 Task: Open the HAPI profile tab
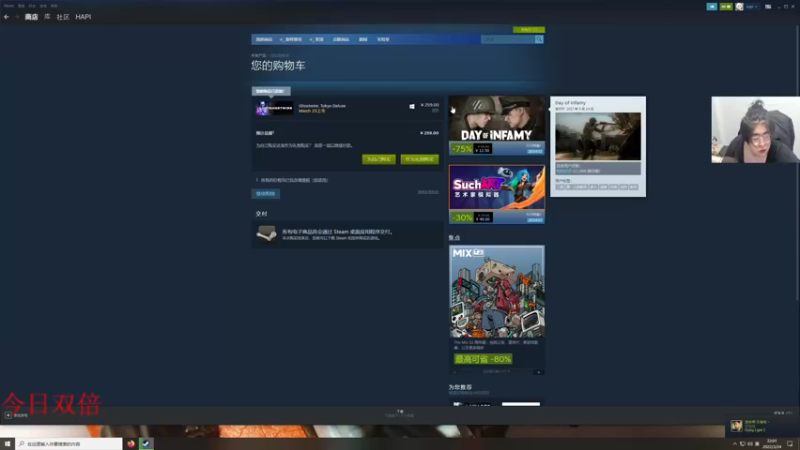pos(83,17)
